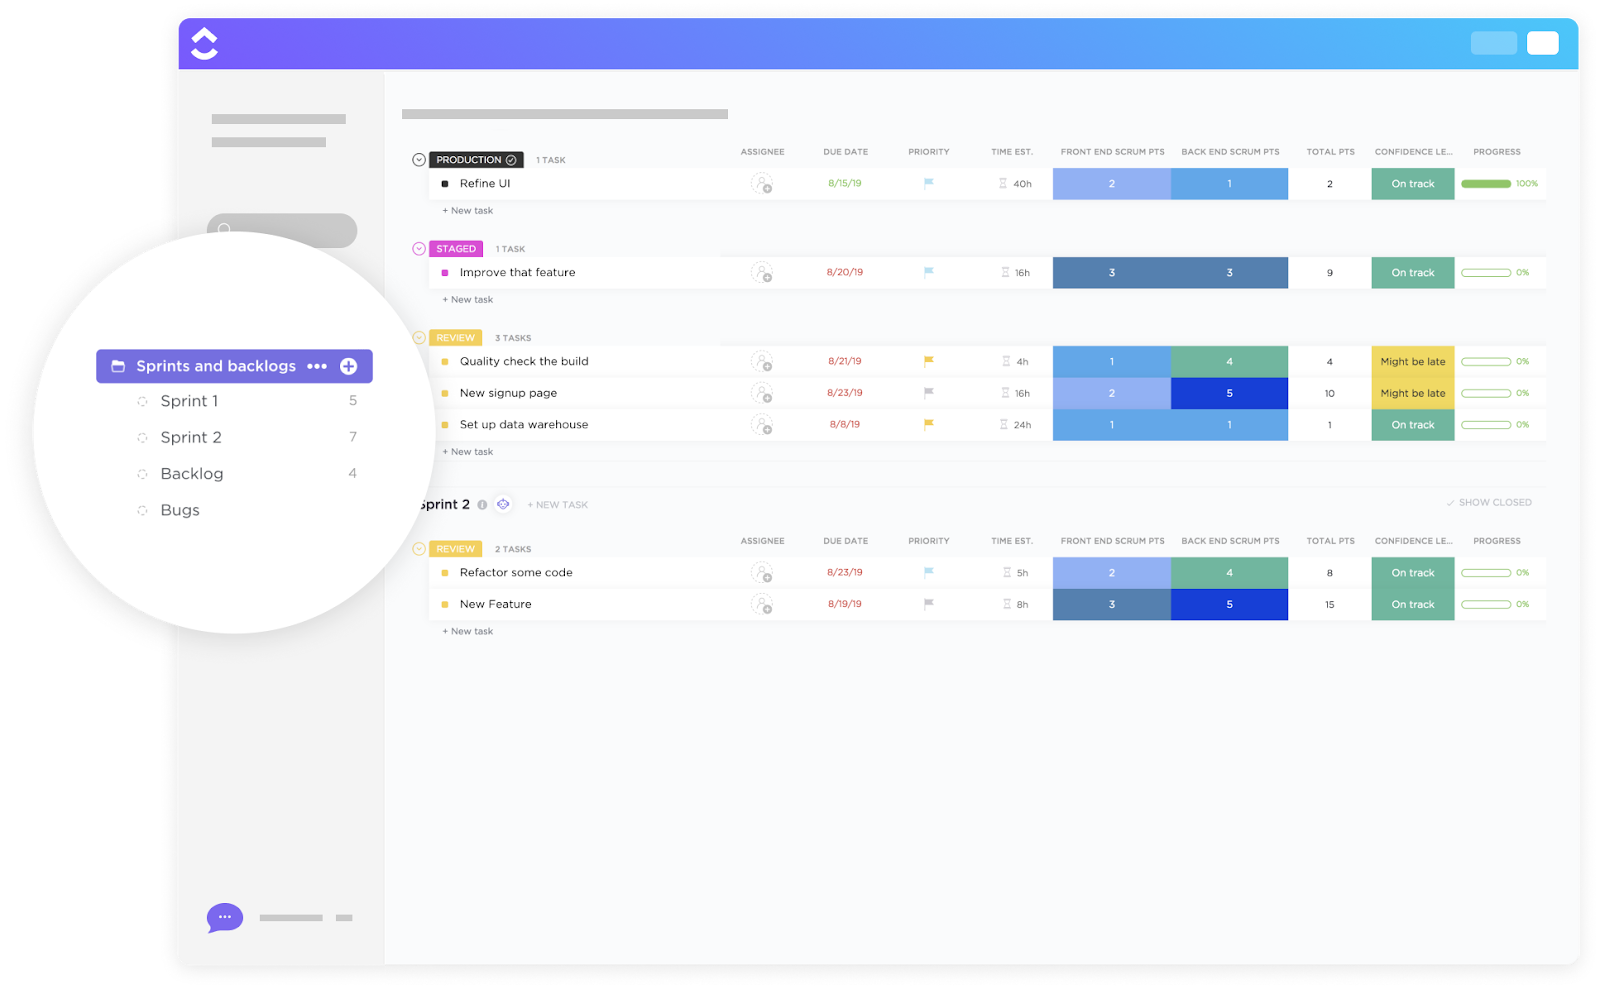Click front end points cell 3 for New Feature
Screen dimensions: 1600x989
point(1112,604)
